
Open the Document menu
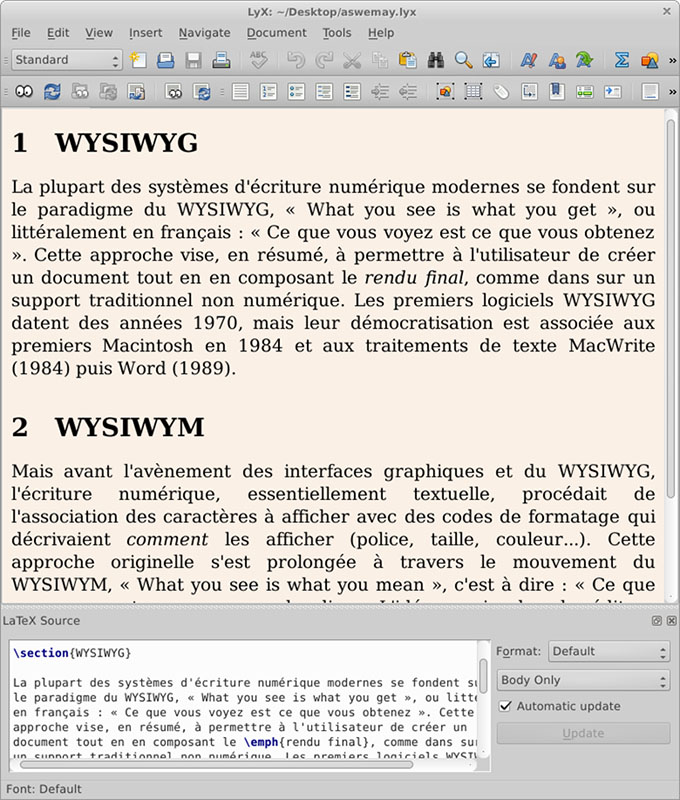click(277, 33)
